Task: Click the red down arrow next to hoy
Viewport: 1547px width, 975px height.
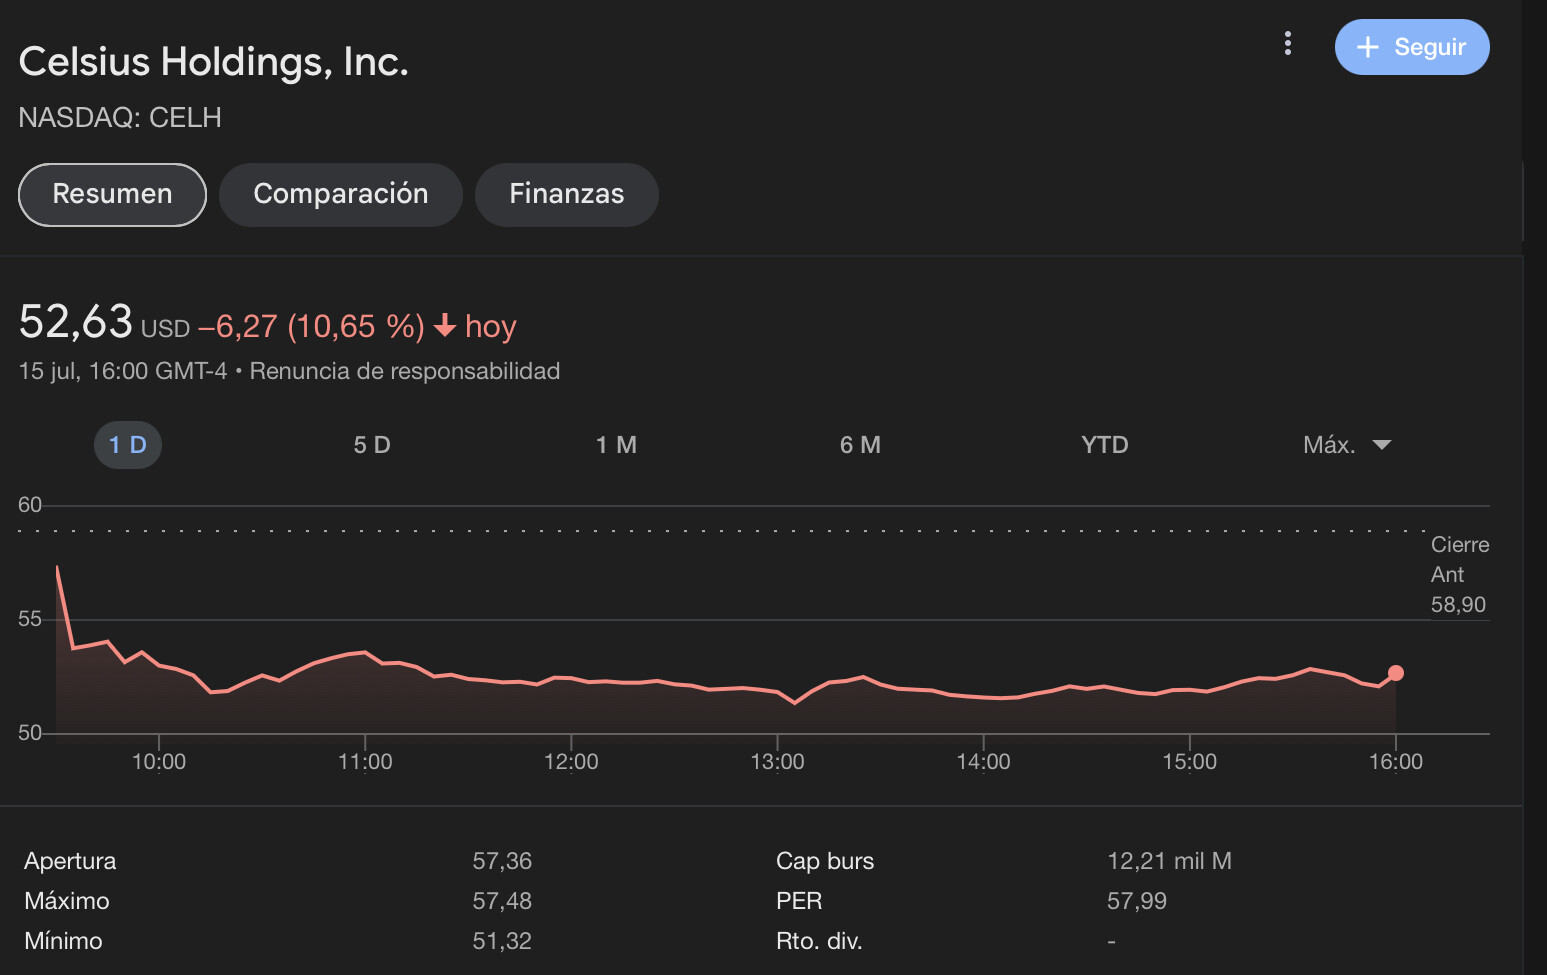Action: [445, 326]
